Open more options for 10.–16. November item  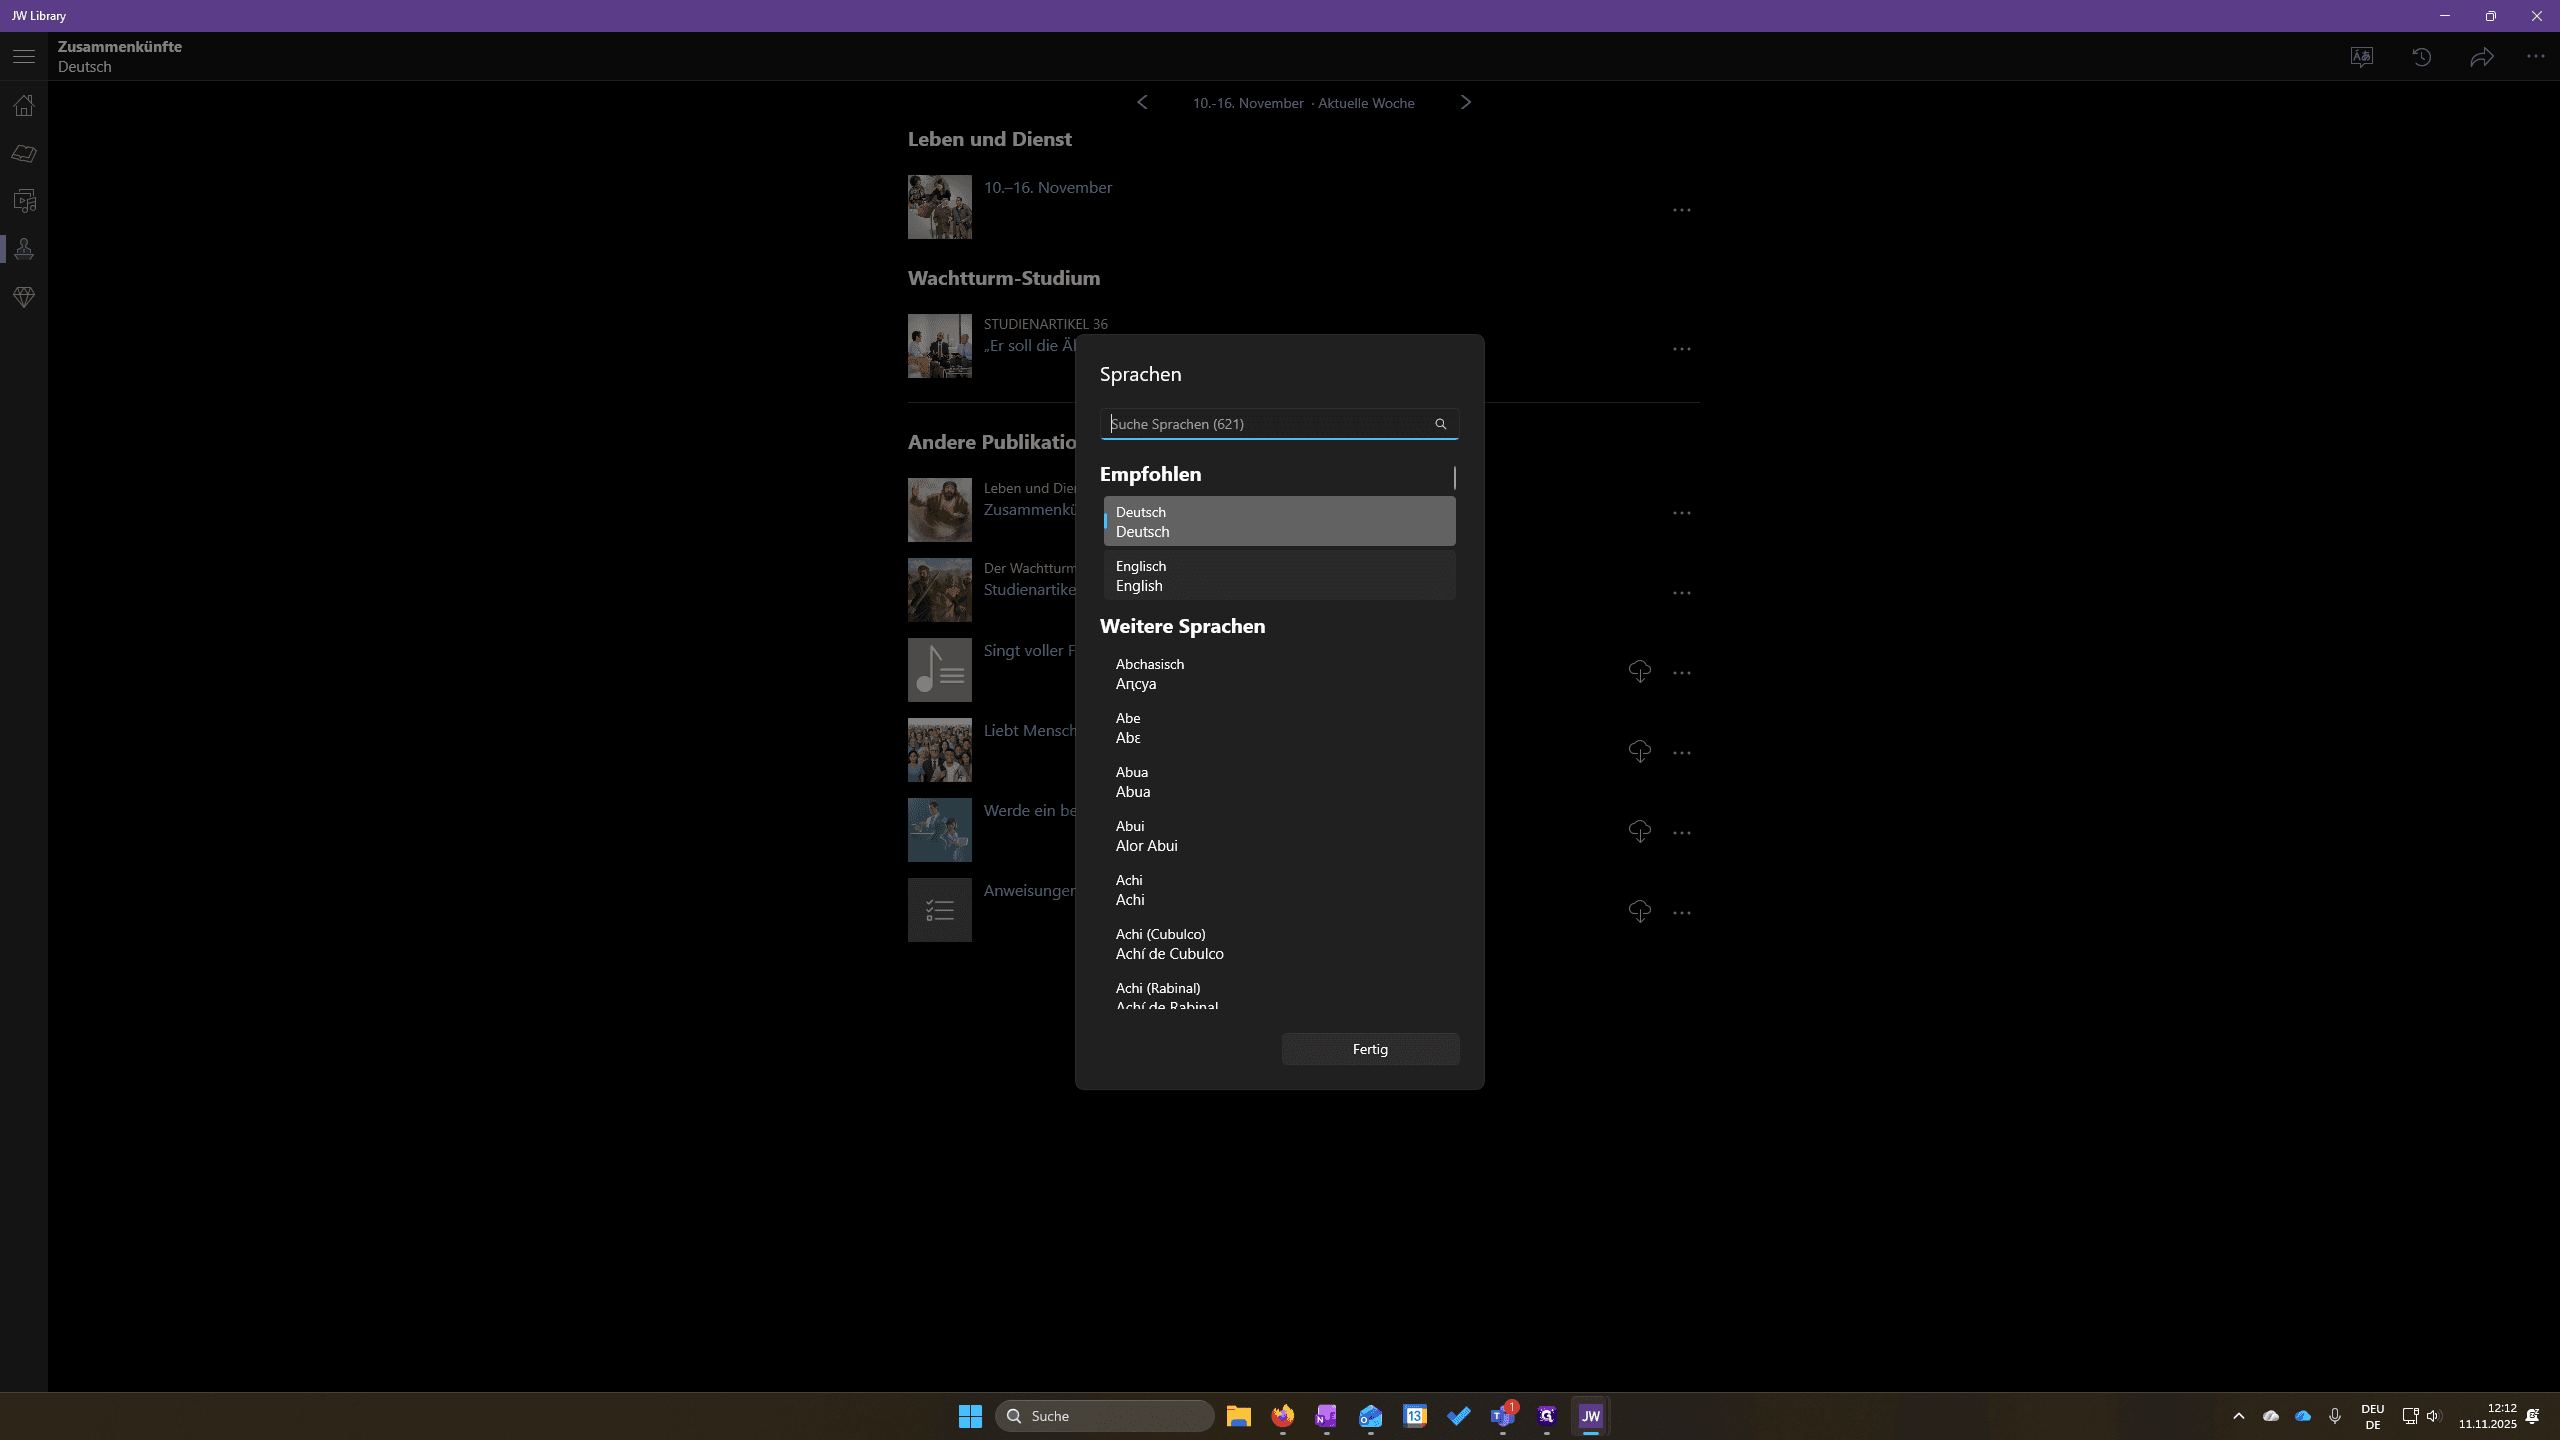1682,210
